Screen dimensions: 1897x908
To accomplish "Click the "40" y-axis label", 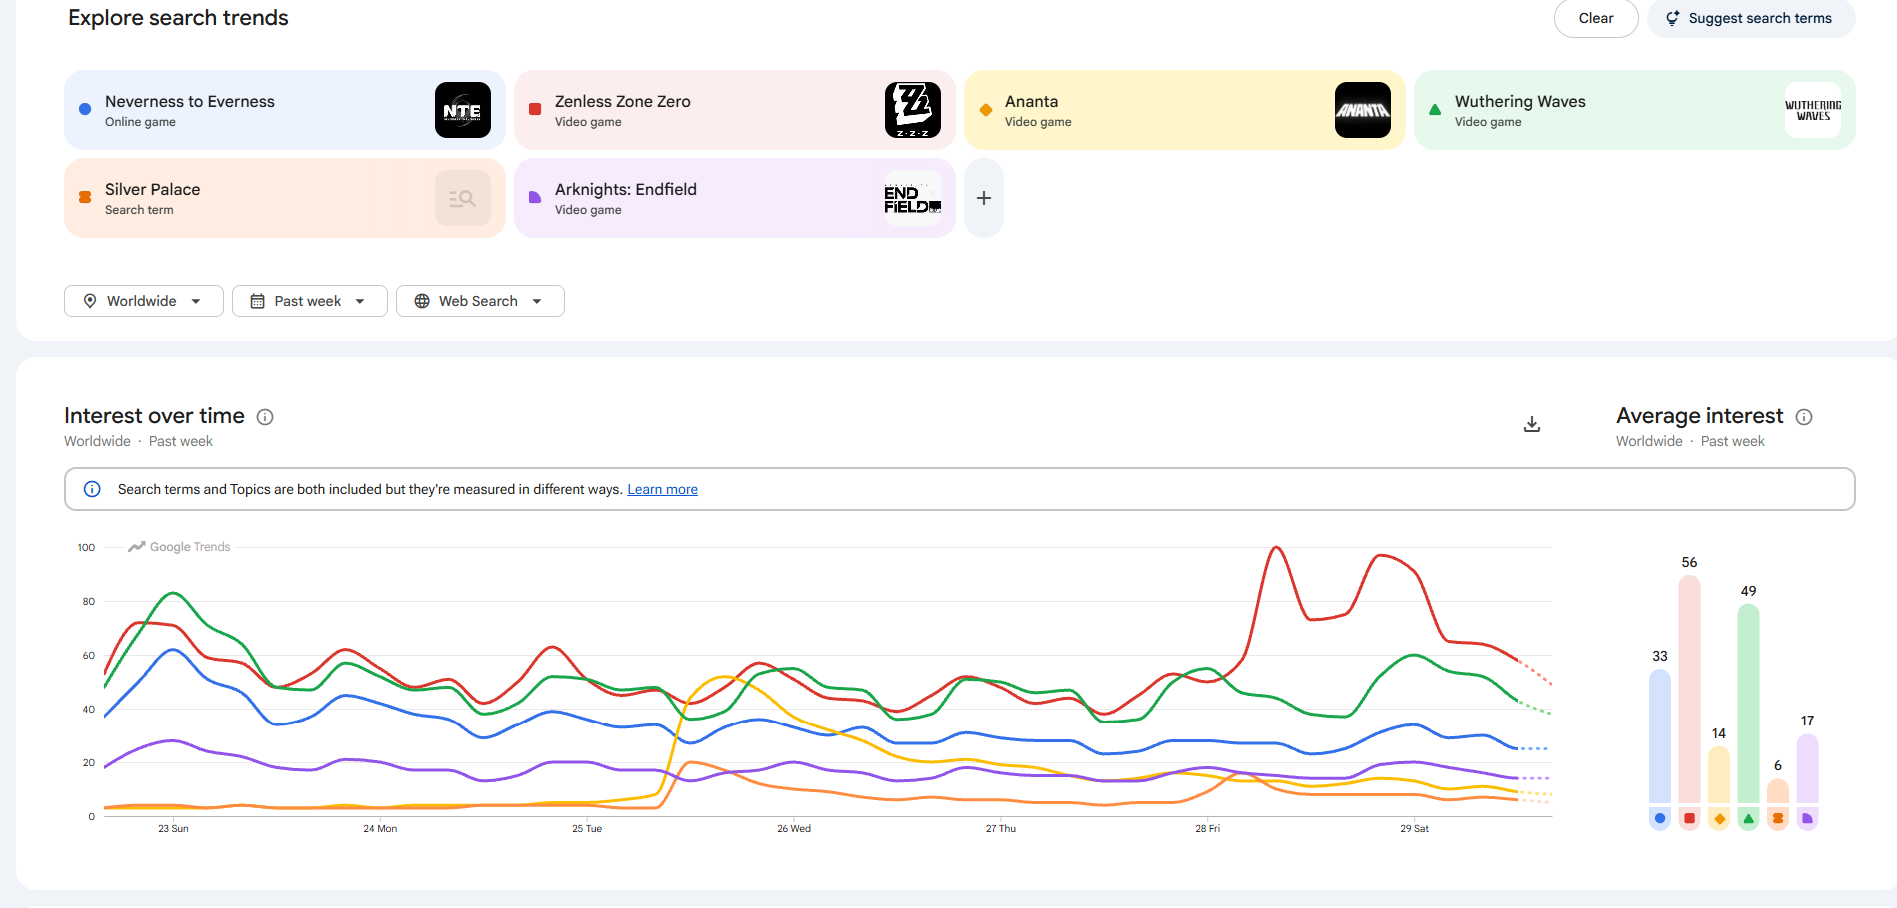I will pos(89,709).
